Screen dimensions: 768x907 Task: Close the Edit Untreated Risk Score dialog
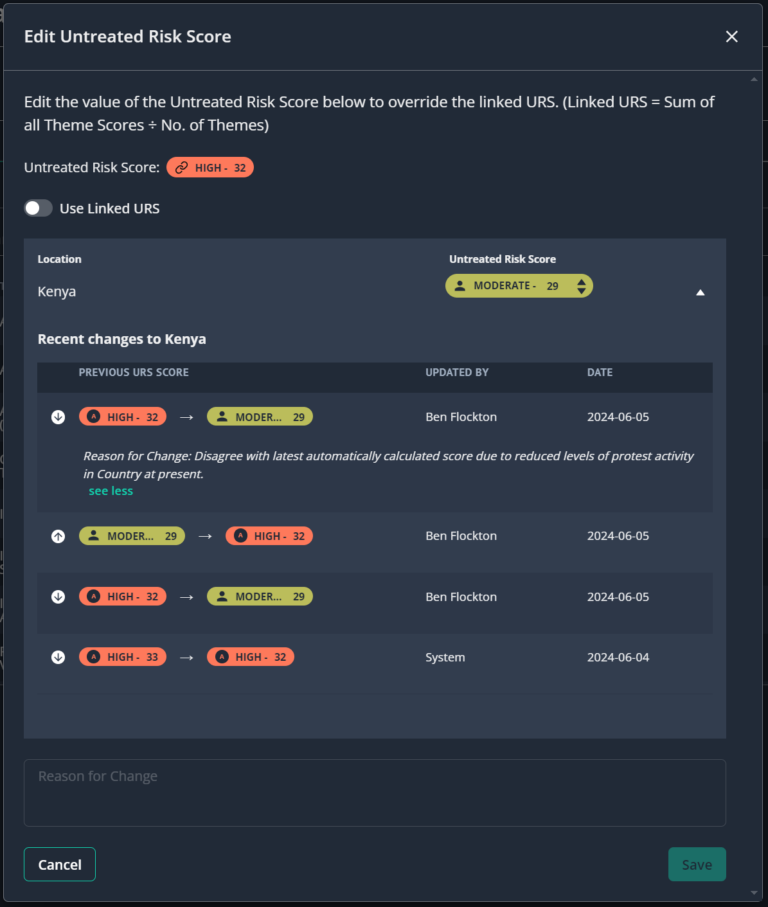732,36
